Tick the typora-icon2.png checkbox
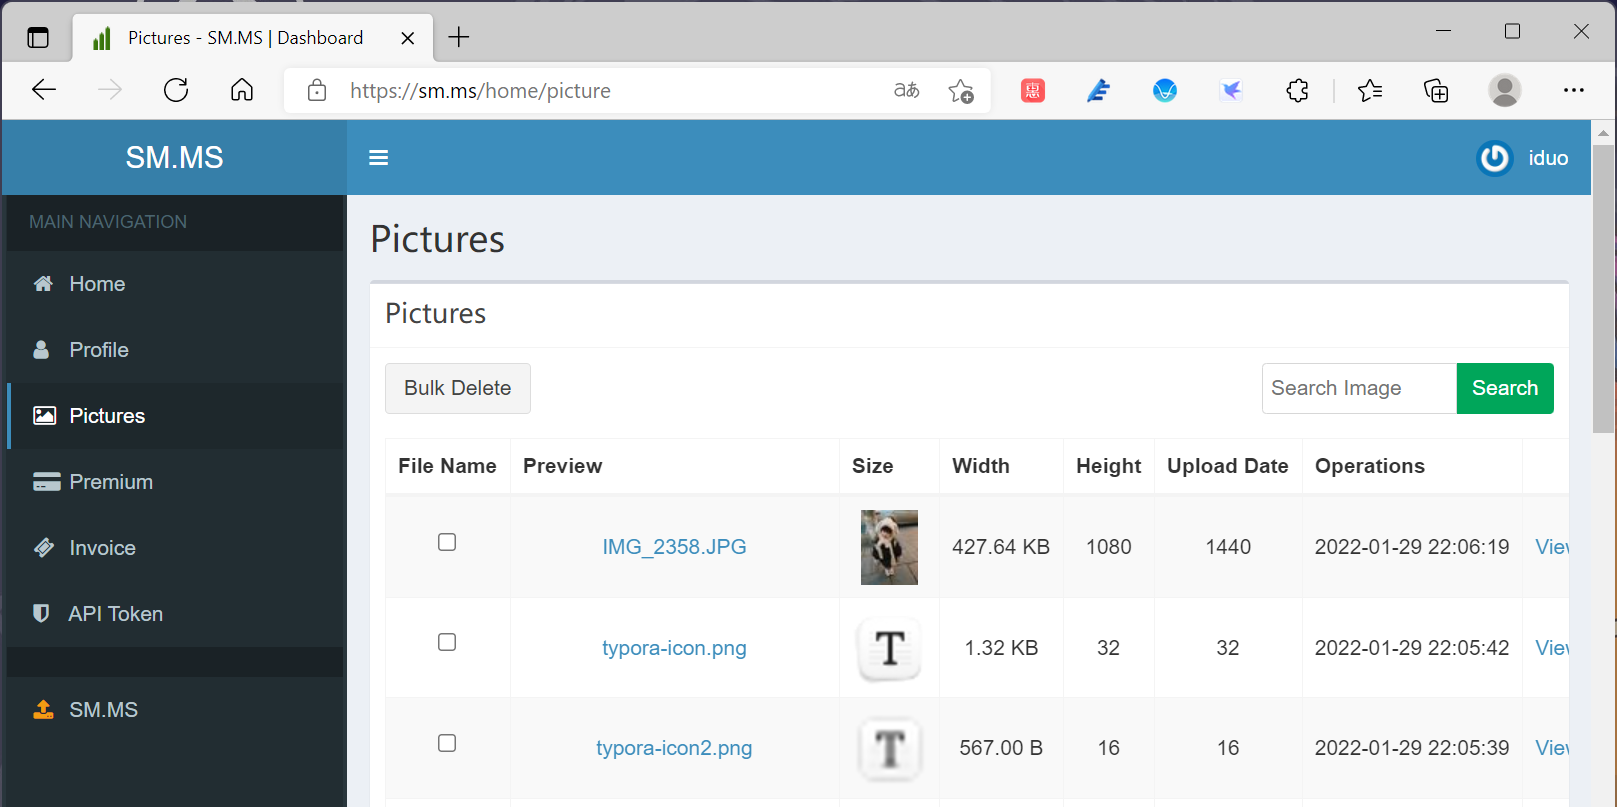The image size is (1617, 807). coord(447,743)
